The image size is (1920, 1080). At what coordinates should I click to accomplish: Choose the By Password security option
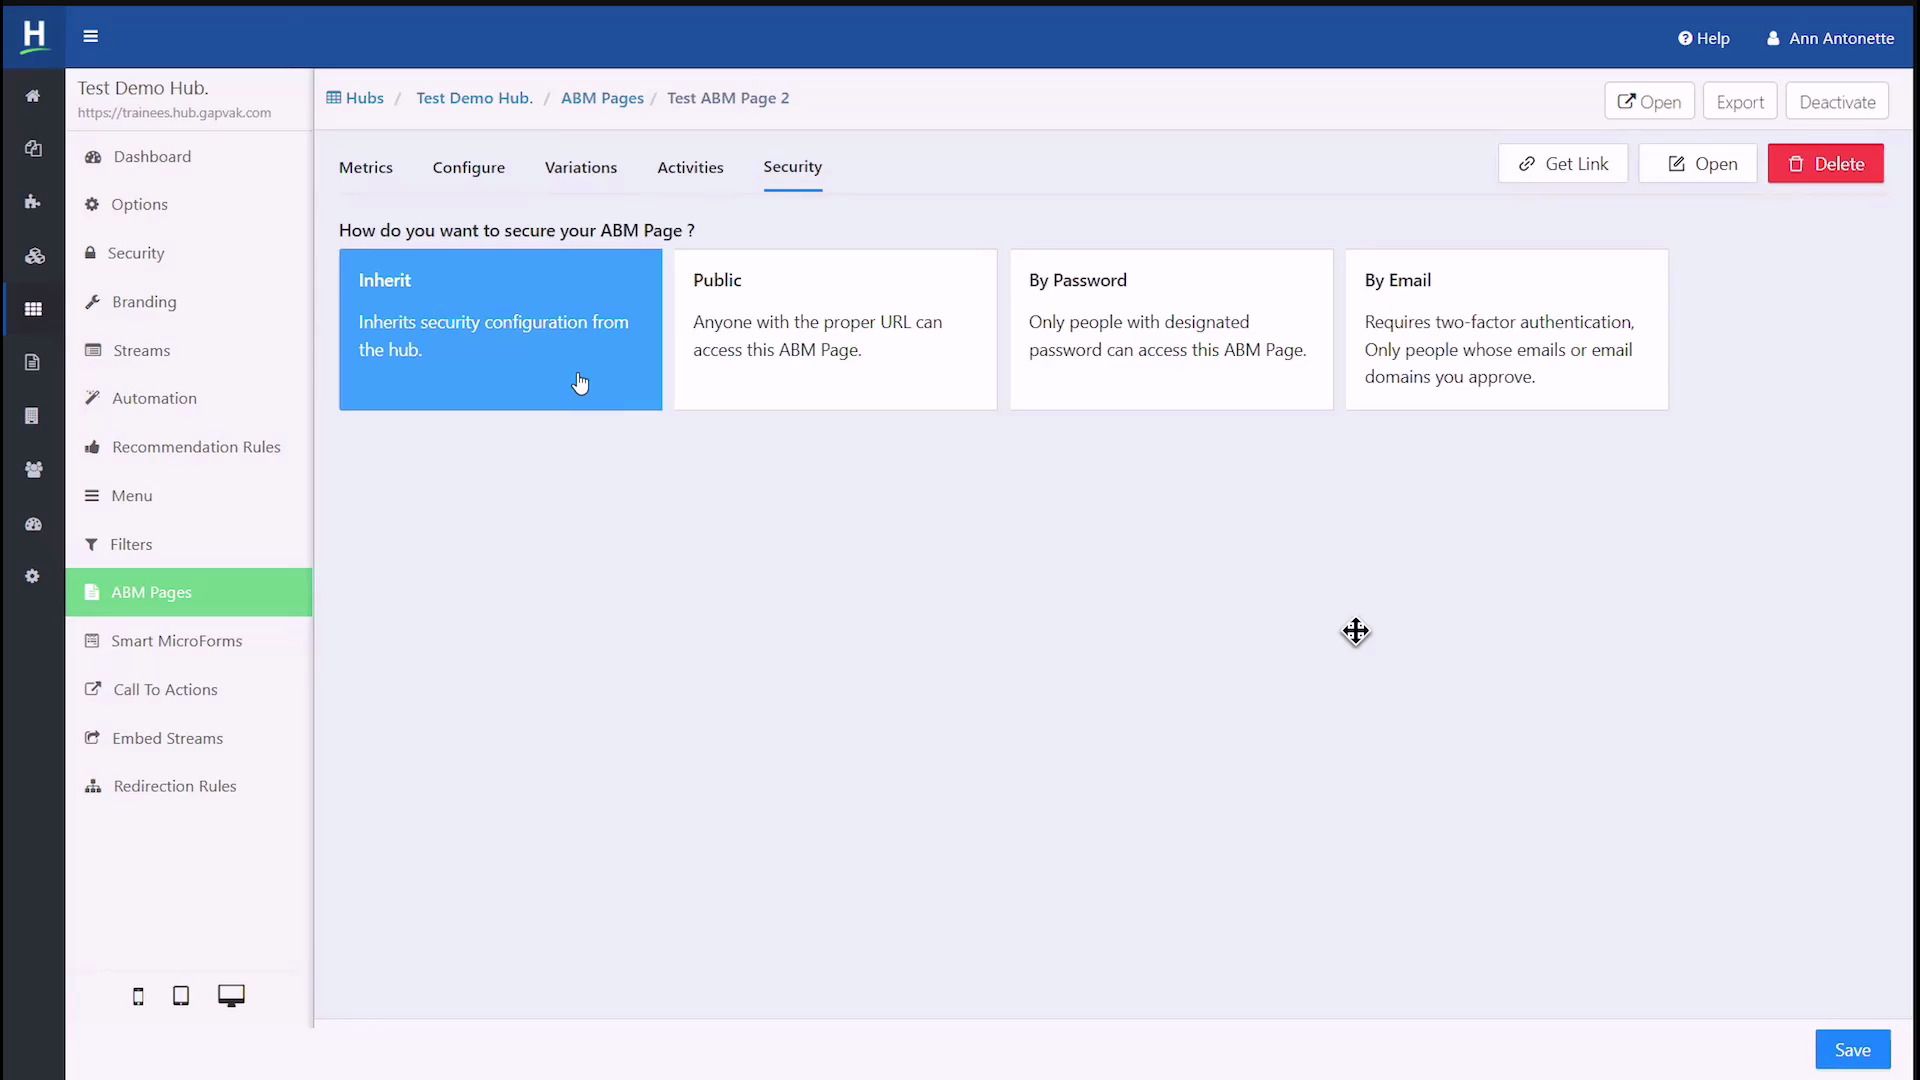tap(1171, 330)
